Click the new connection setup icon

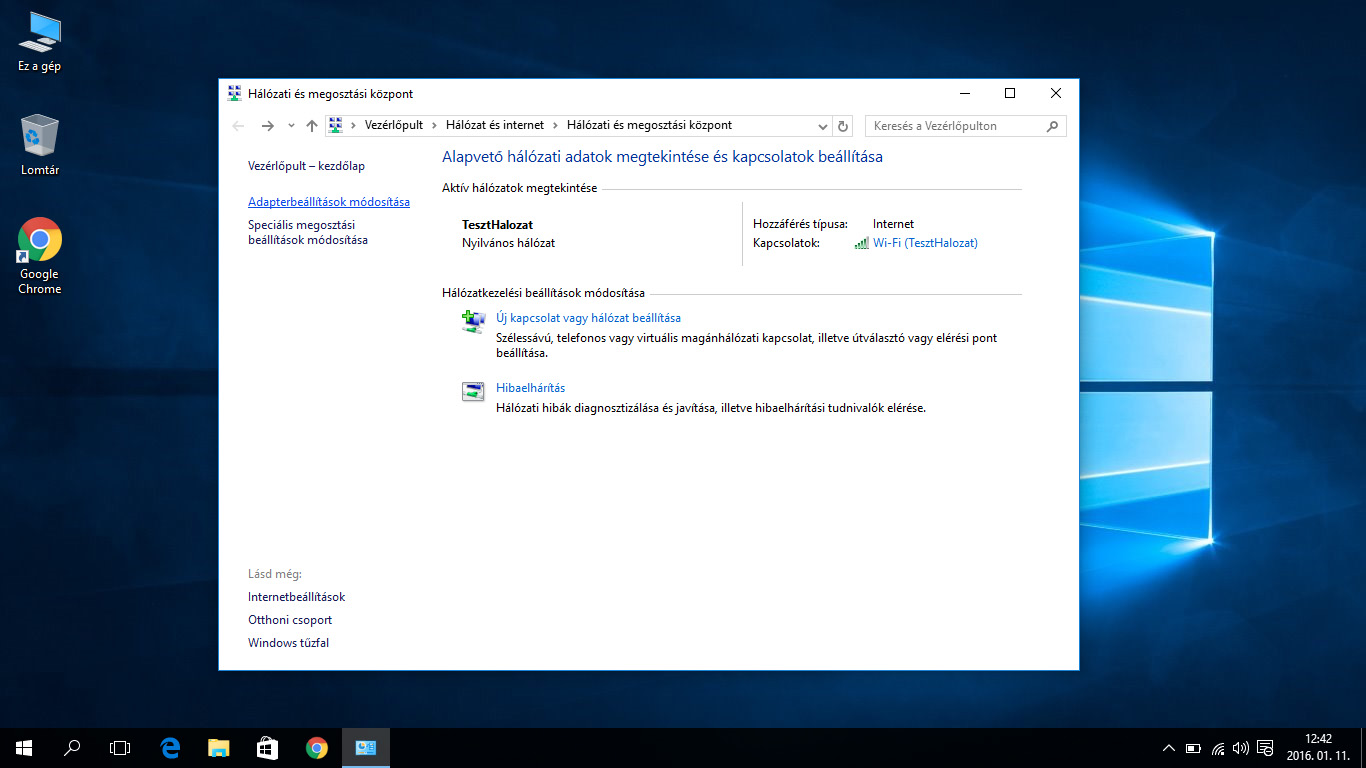(473, 321)
